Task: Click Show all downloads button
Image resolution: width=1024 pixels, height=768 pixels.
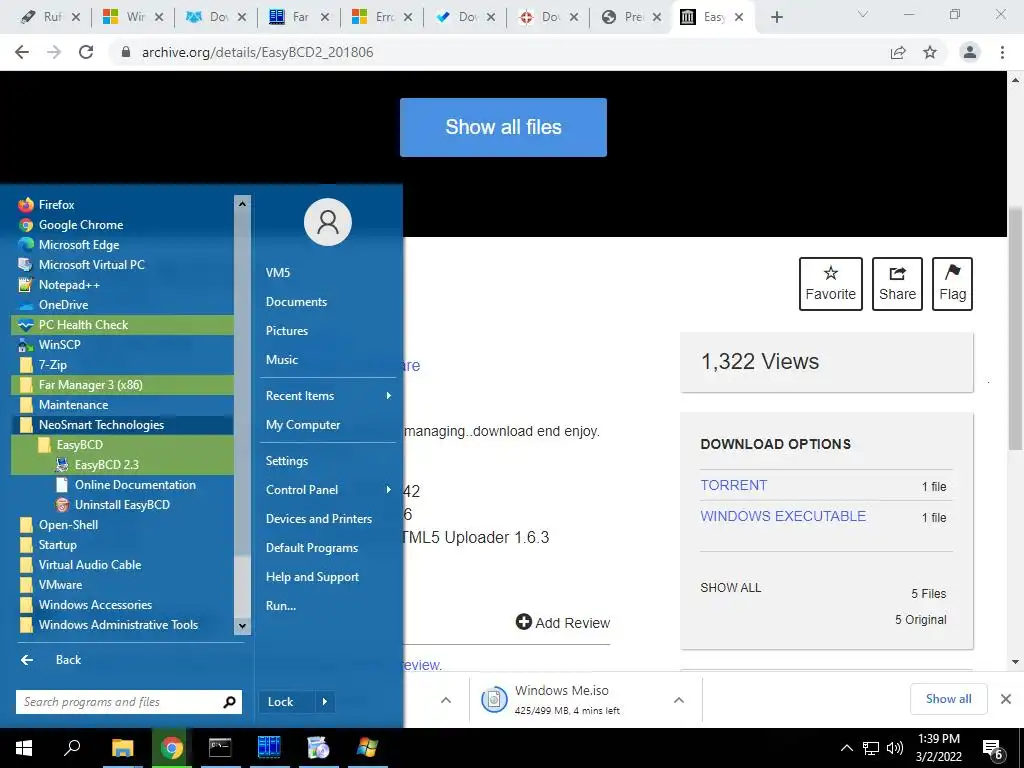Action: tap(948, 699)
